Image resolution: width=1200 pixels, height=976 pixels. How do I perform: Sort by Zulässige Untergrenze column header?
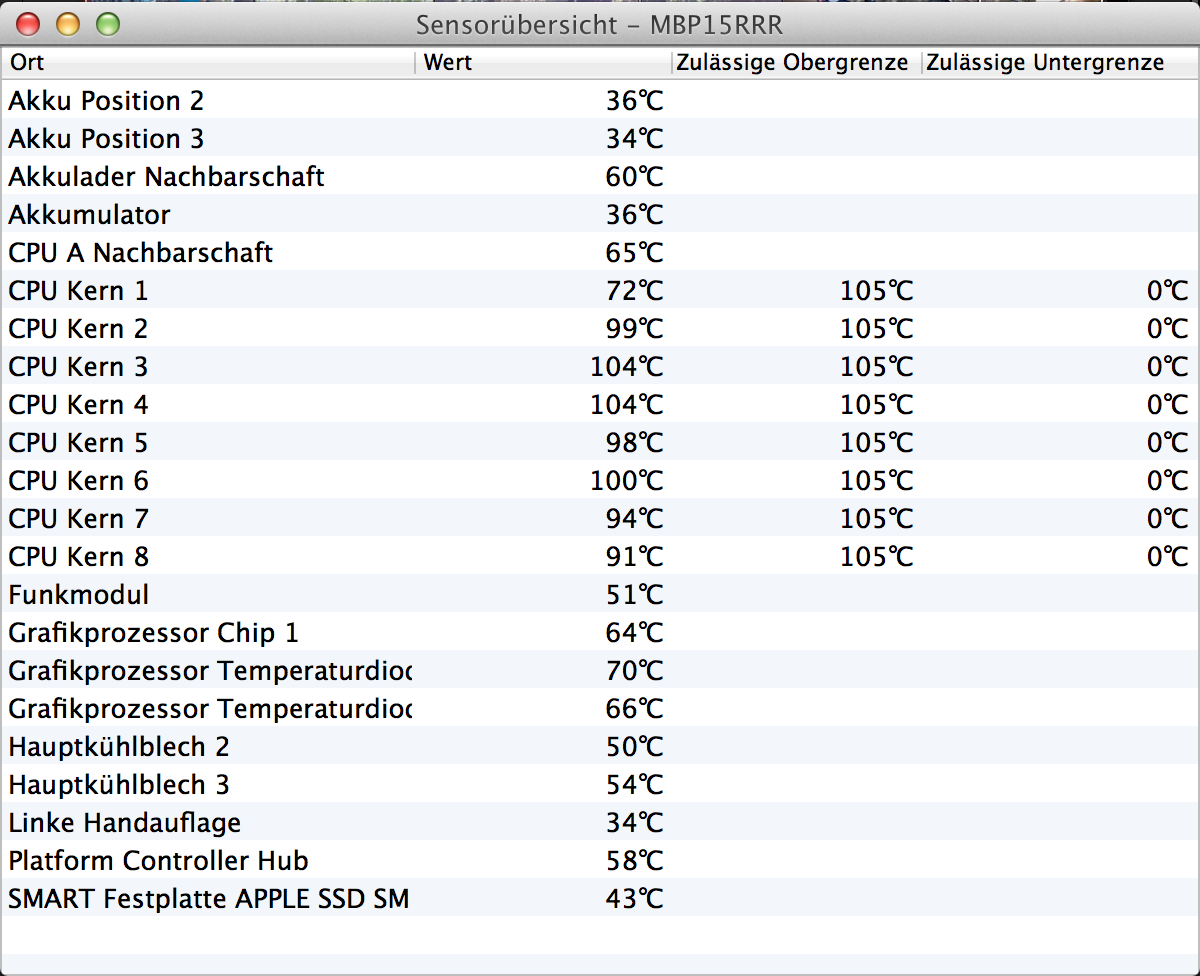coord(1045,62)
